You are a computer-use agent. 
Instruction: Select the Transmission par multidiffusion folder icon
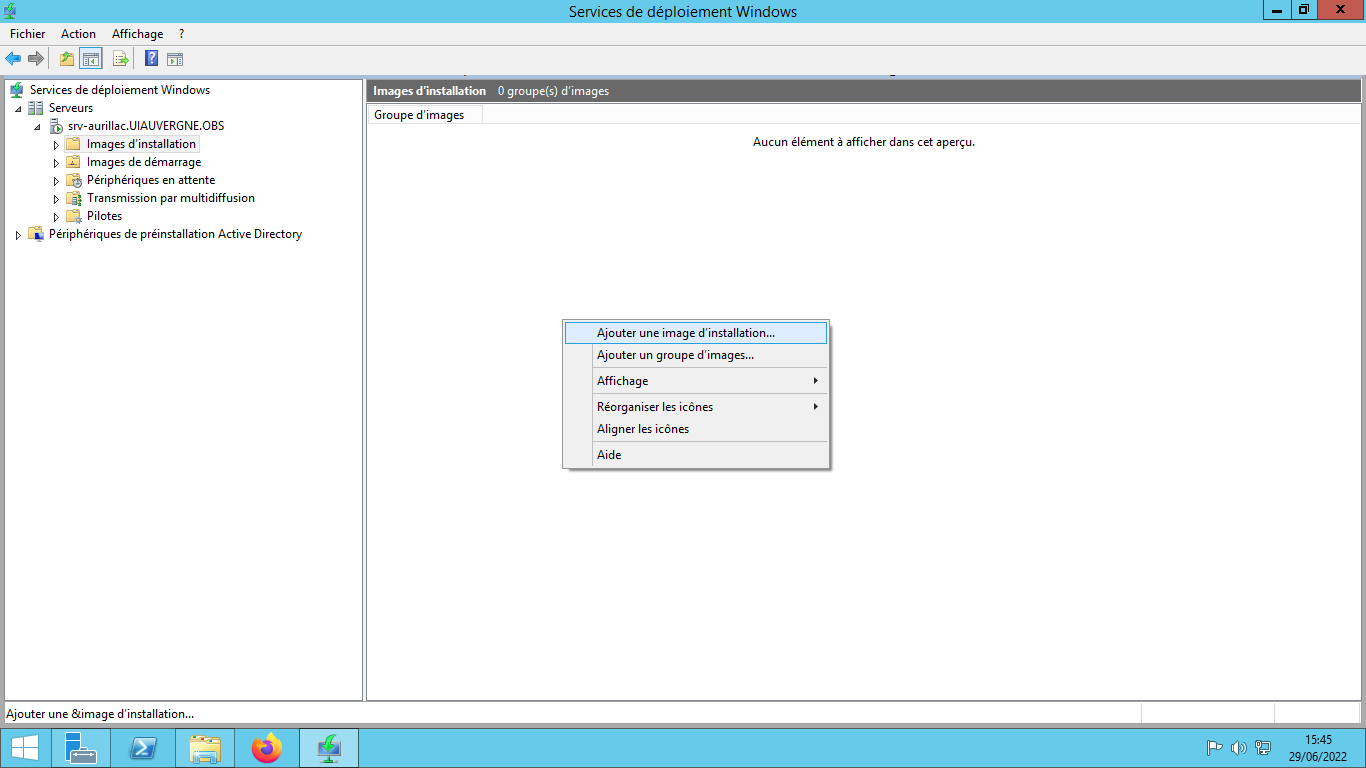tap(73, 198)
